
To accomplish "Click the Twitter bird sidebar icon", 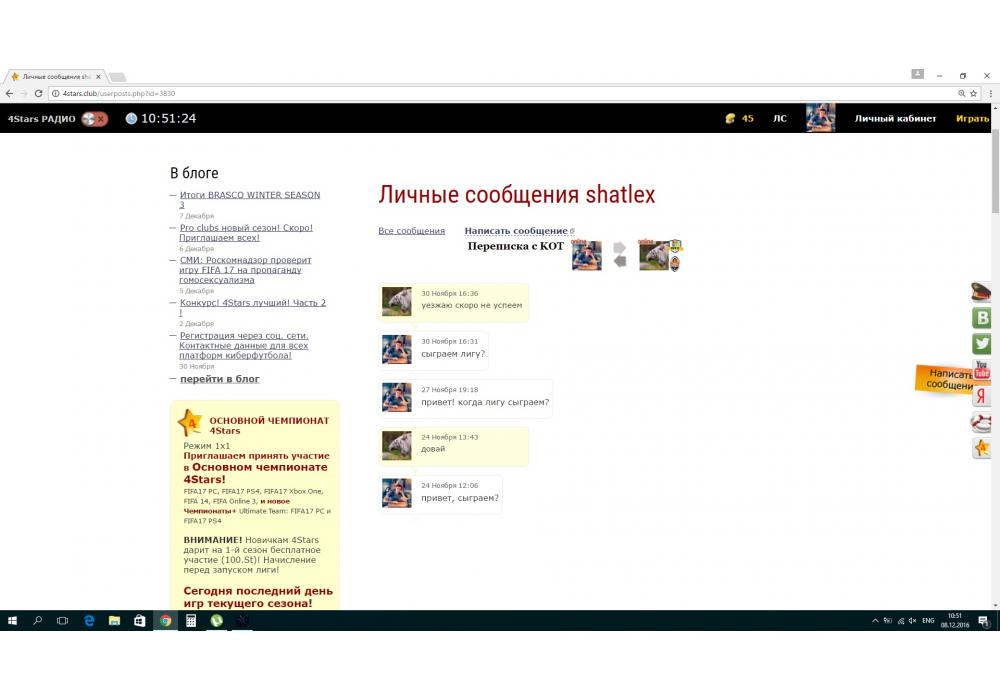I will [x=982, y=344].
